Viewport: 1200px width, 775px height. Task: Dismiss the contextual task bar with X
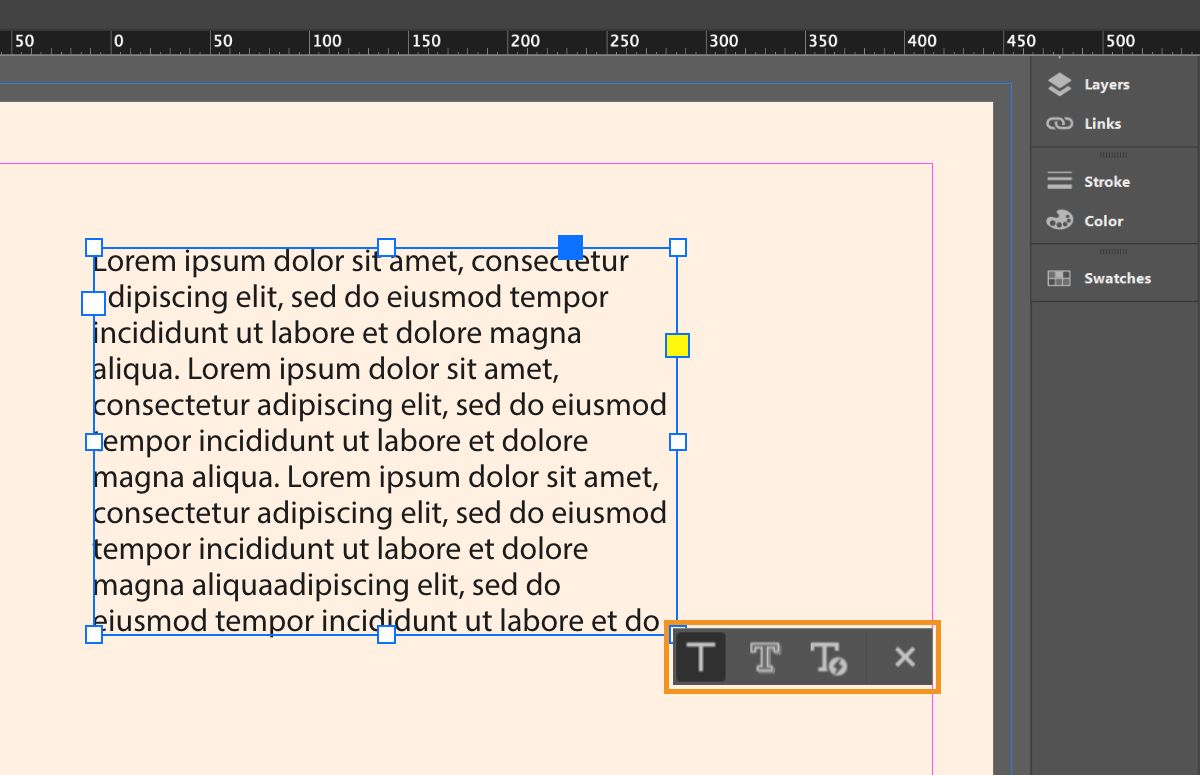pyautogui.click(x=903, y=657)
